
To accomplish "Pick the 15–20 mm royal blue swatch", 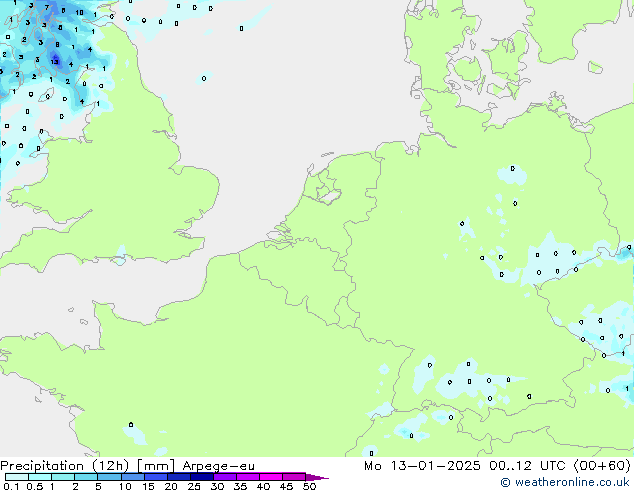I will click(156, 477).
